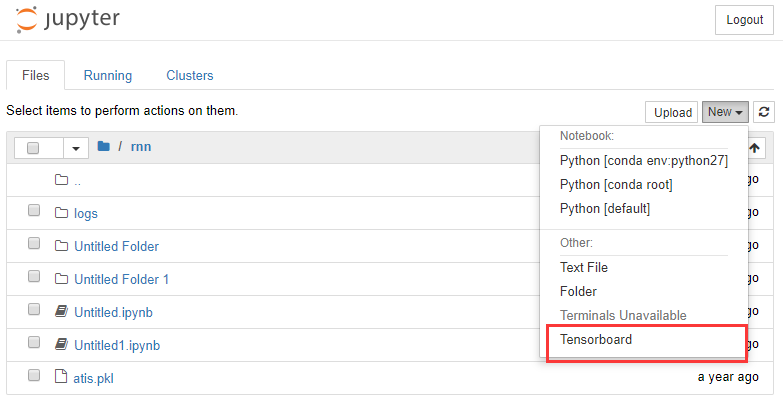Open the Clusters tab

189,75
